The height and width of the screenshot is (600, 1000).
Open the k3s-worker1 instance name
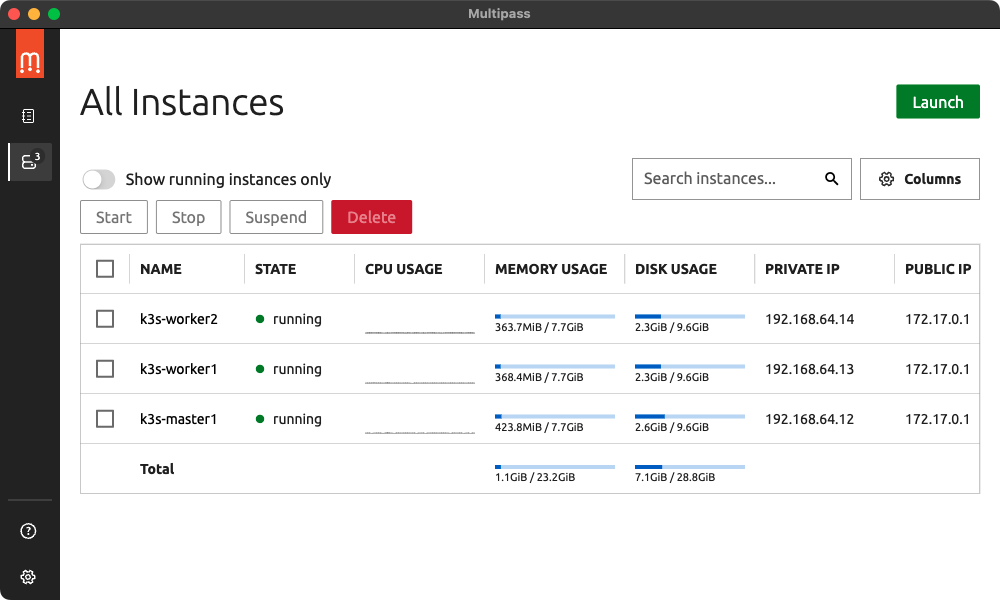[x=179, y=369]
